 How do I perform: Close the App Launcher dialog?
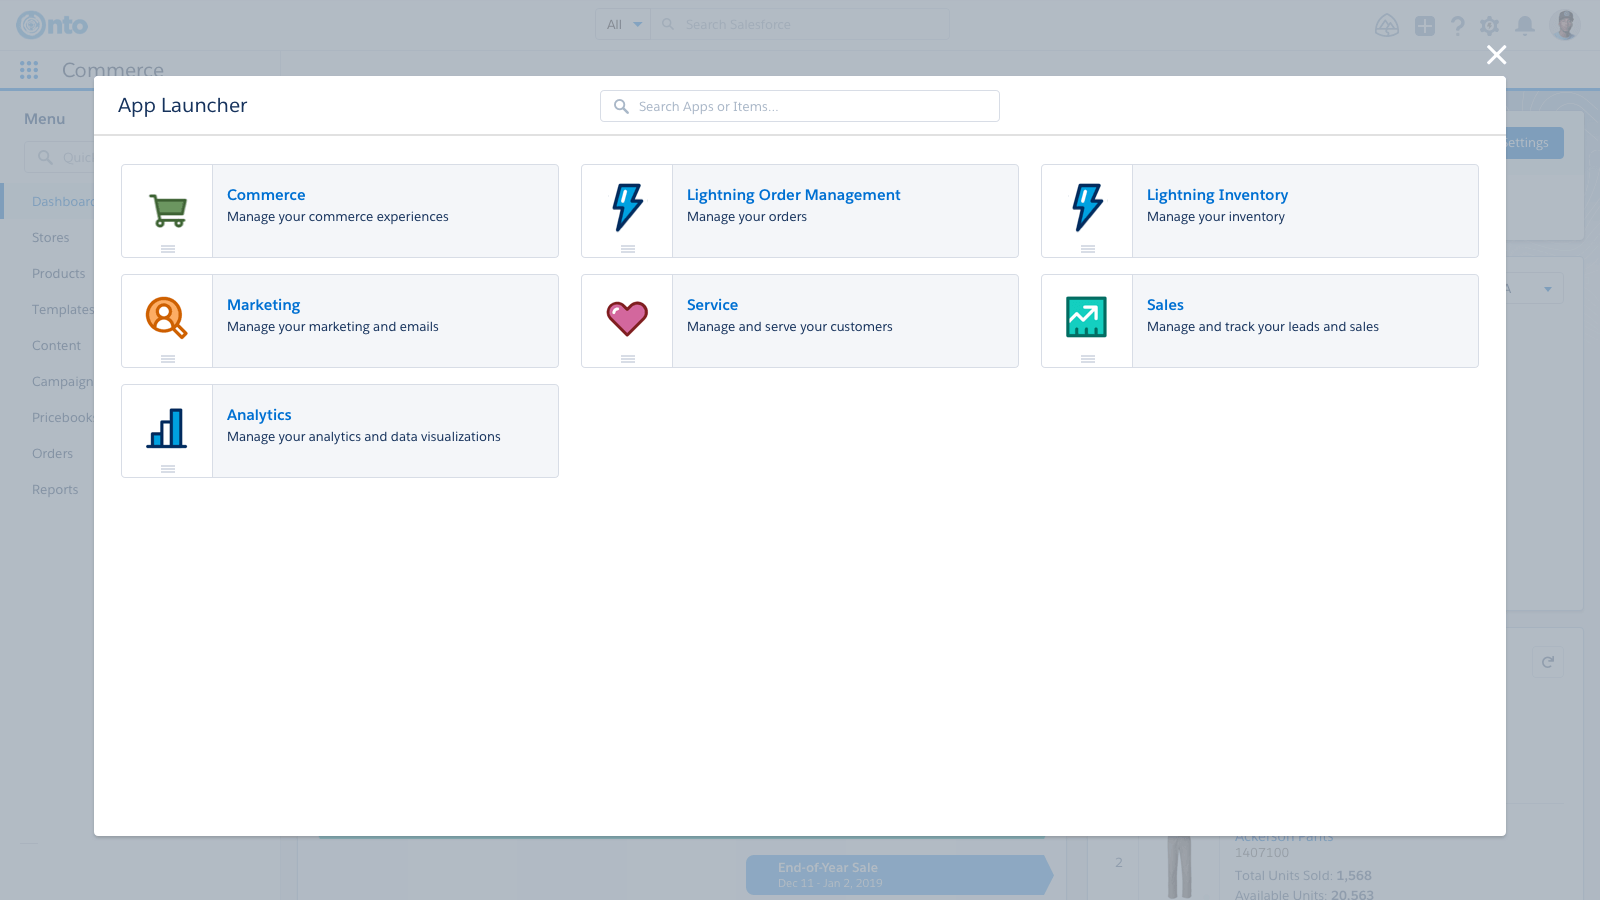tap(1496, 55)
